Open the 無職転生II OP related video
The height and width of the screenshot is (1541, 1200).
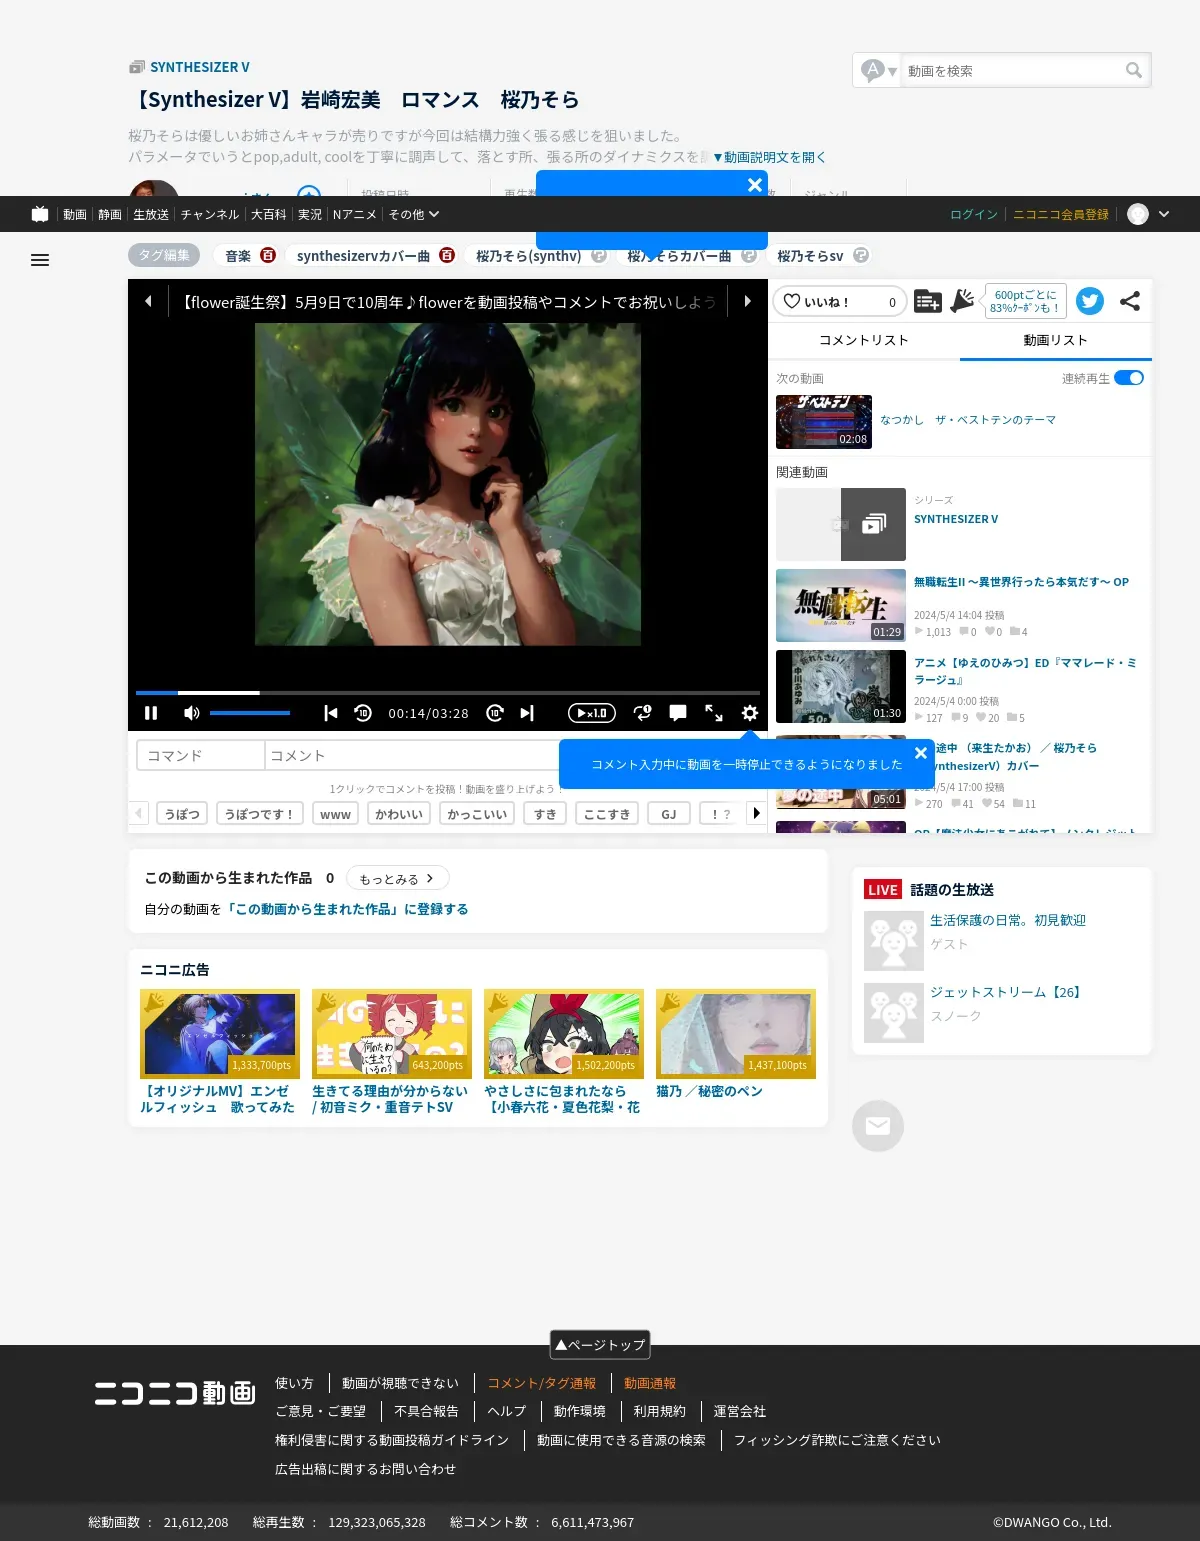tap(1021, 582)
